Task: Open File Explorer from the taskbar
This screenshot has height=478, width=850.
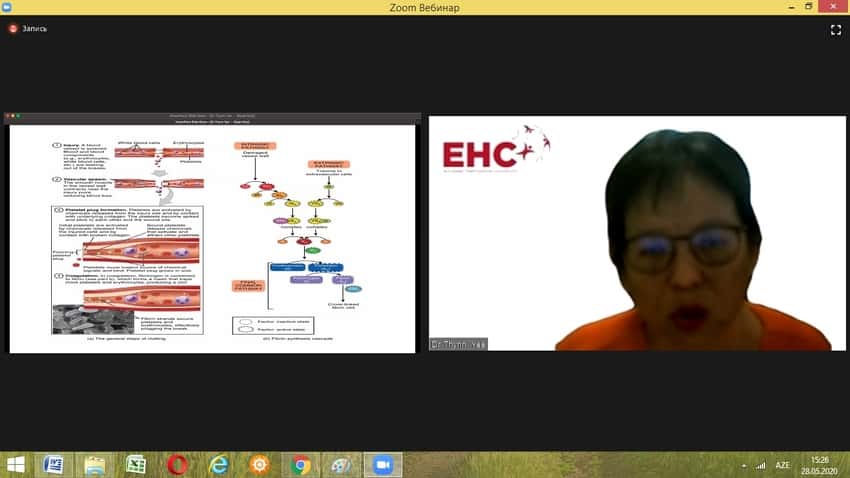Action: click(95, 465)
